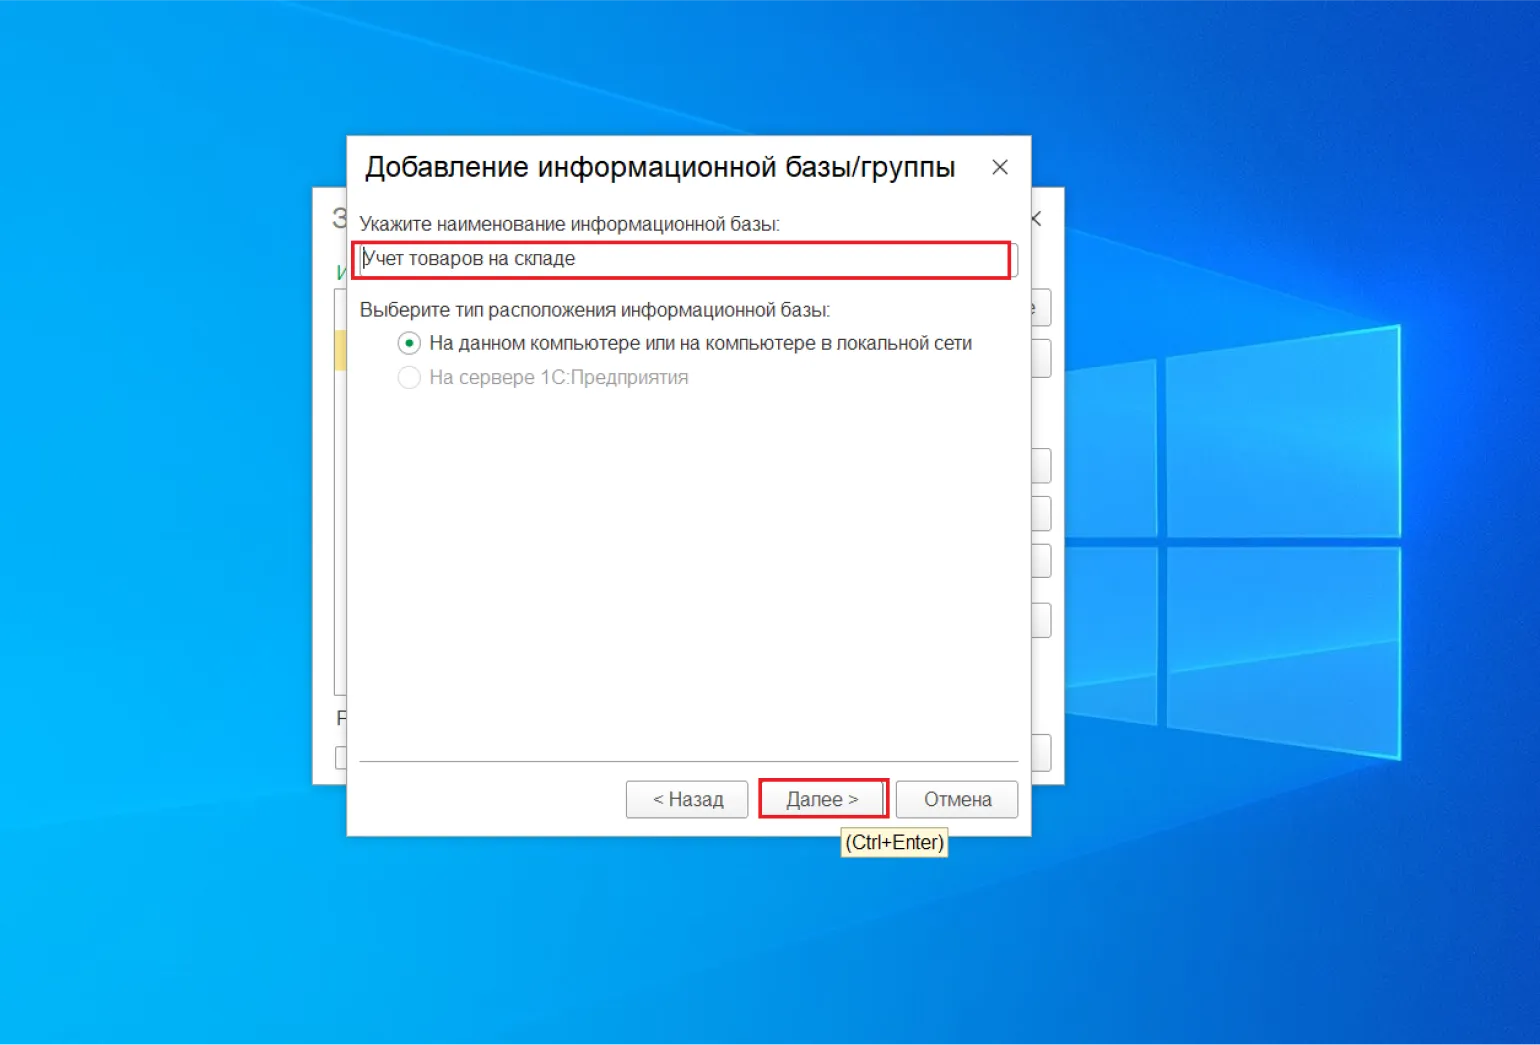The height and width of the screenshot is (1045, 1540).
Task: Select the yellow highlighted row behind dialog
Action: (340, 350)
